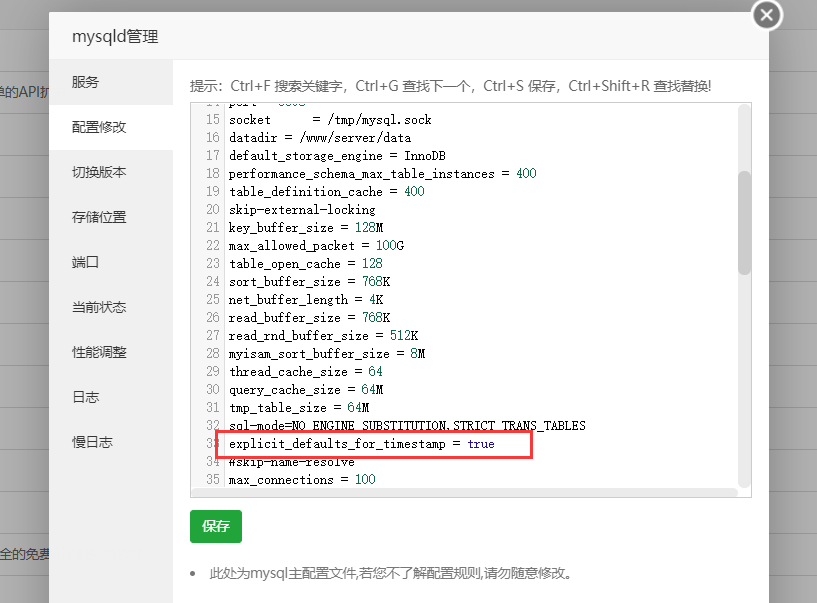Click the read_buffer_size = 768K line
The image size is (817, 603).
pyautogui.click(x=310, y=318)
